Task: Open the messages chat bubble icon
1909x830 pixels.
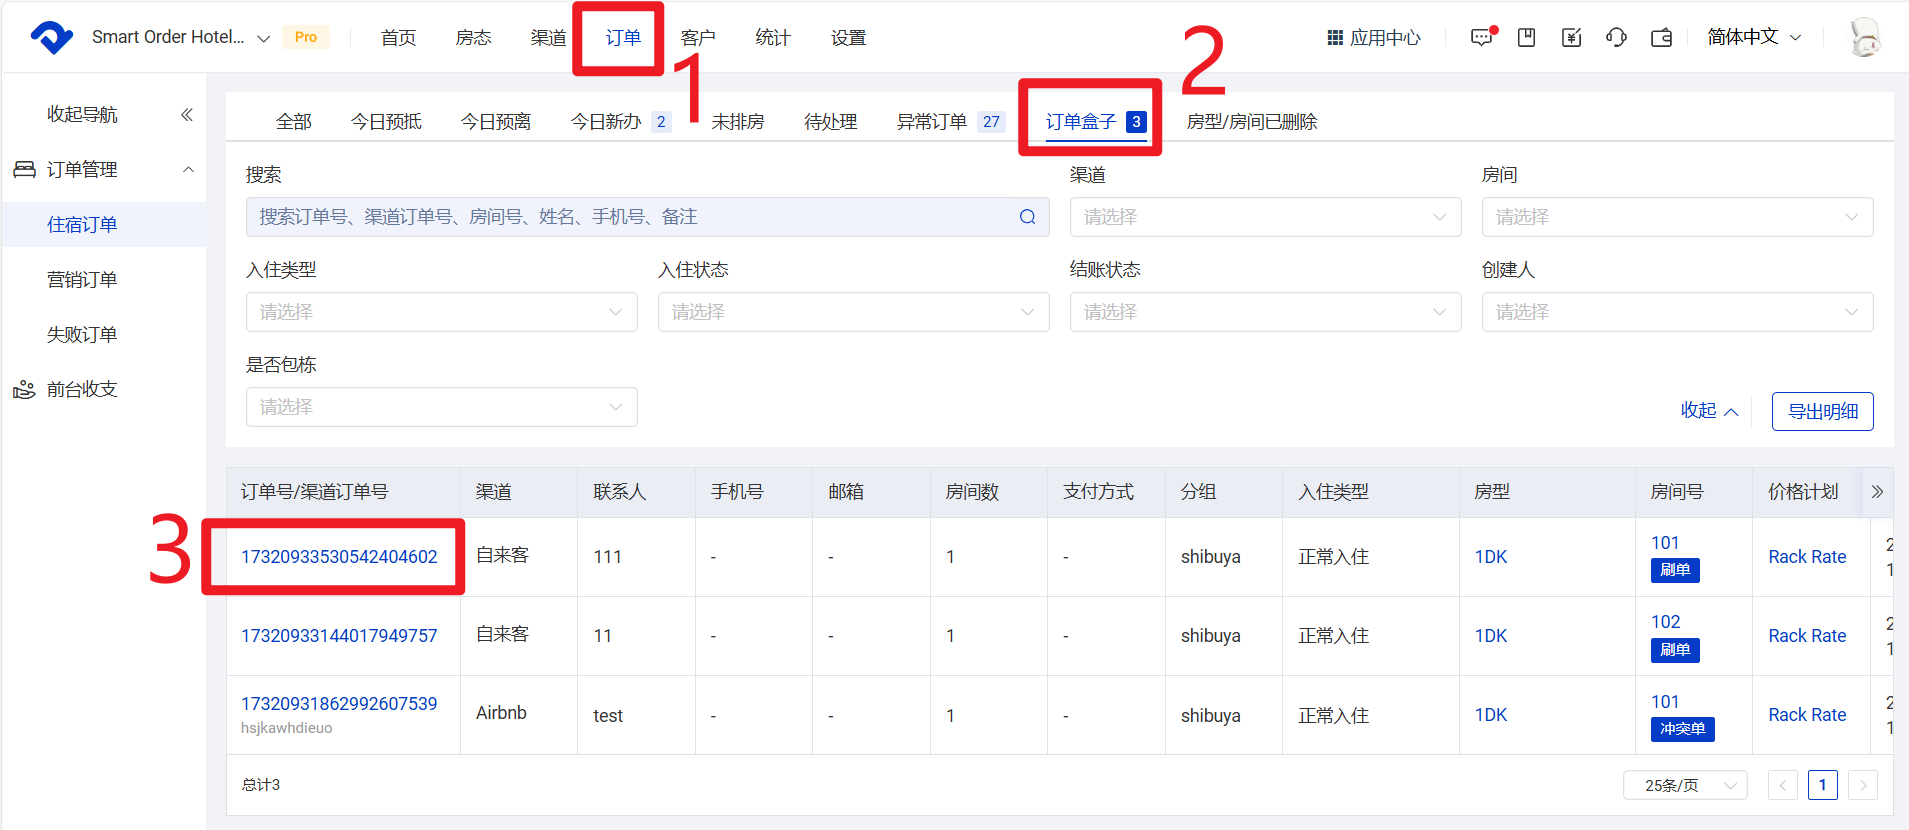Action: click(1481, 38)
